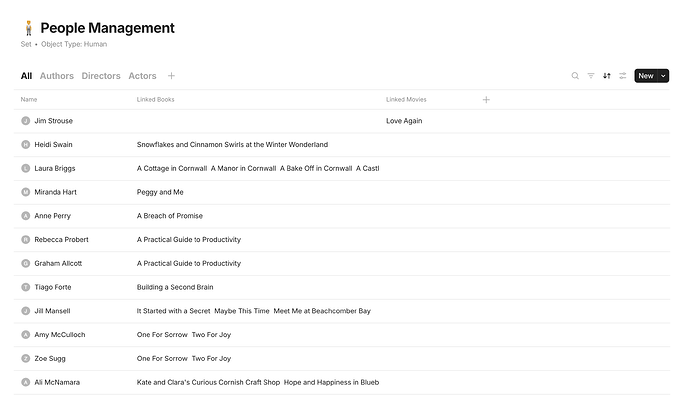The image size is (690, 396).
Task: Switch to the Directors view tab
Action: click(x=101, y=76)
